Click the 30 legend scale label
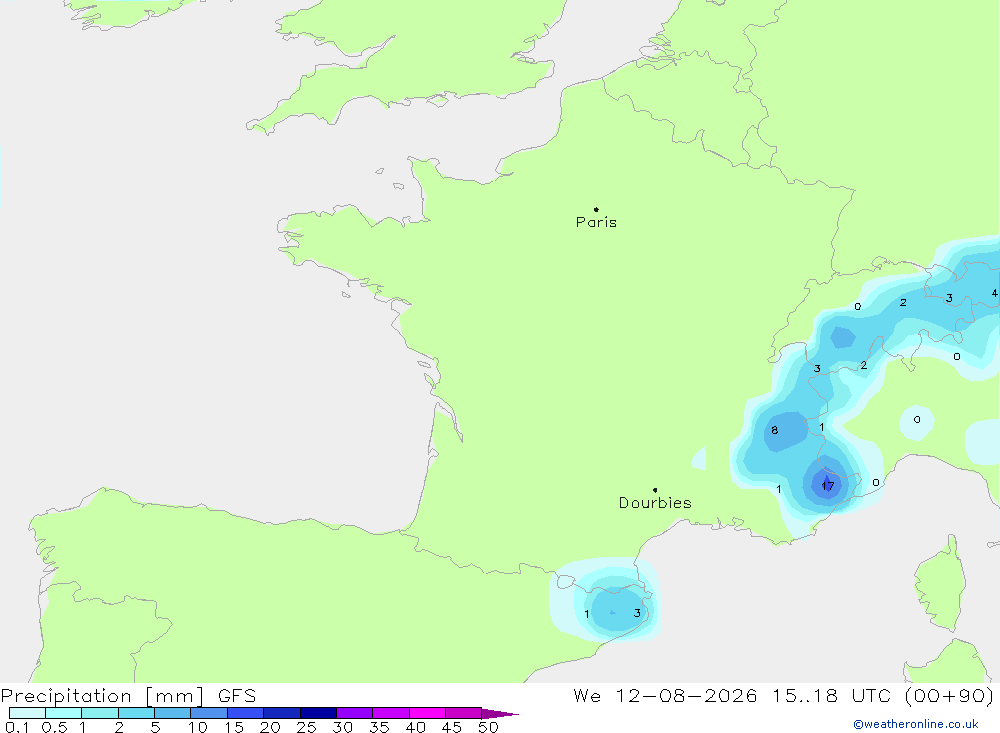This screenshot has height=733, width=1000. 343,727
